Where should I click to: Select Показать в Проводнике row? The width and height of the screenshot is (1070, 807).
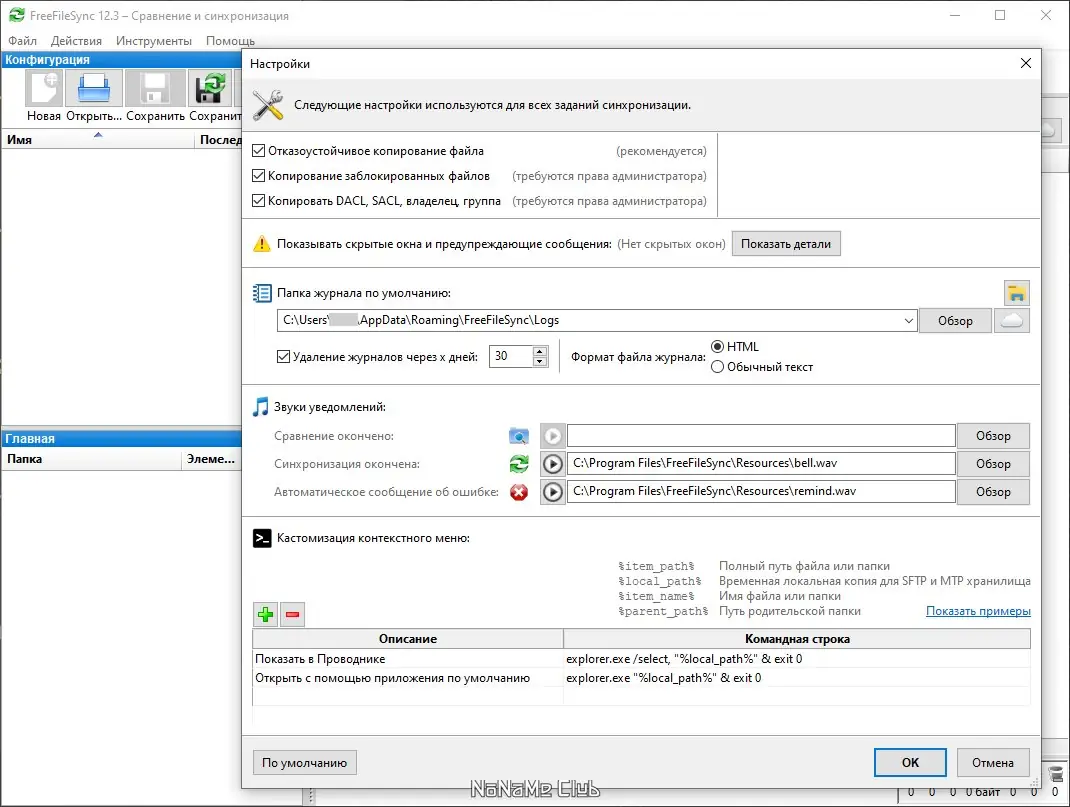[407, 659]
